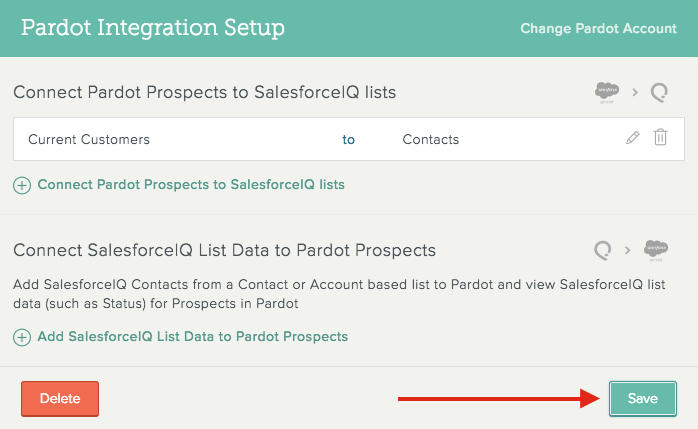The image size is (698, 429).
Task: Click the chevron between Q and cloud icons
Action: [627, 251]
